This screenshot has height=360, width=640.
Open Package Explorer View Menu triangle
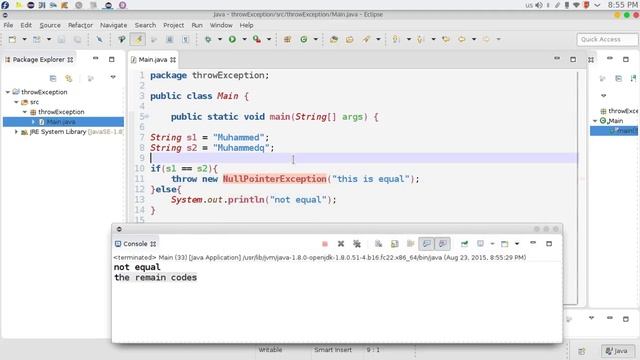tap(113, 77)
